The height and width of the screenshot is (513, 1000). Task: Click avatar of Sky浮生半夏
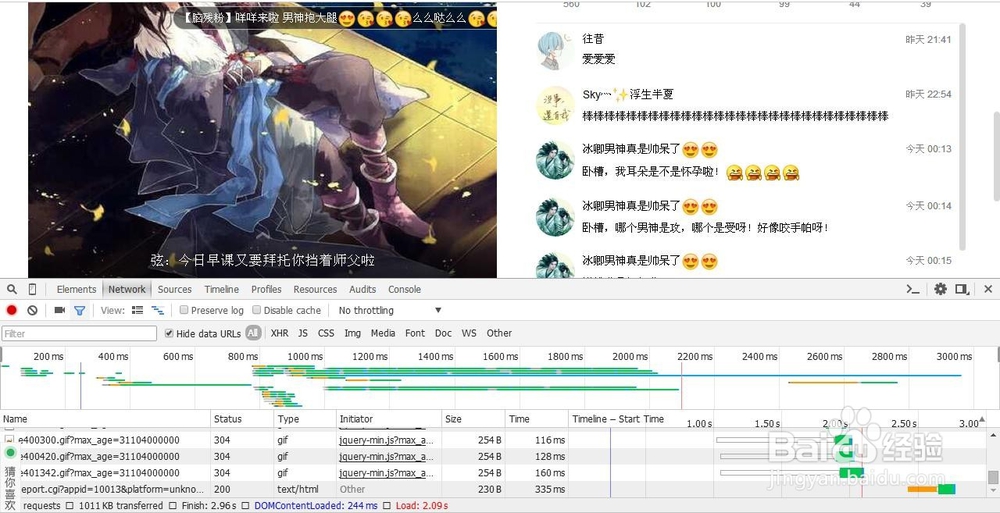point(555,105)
